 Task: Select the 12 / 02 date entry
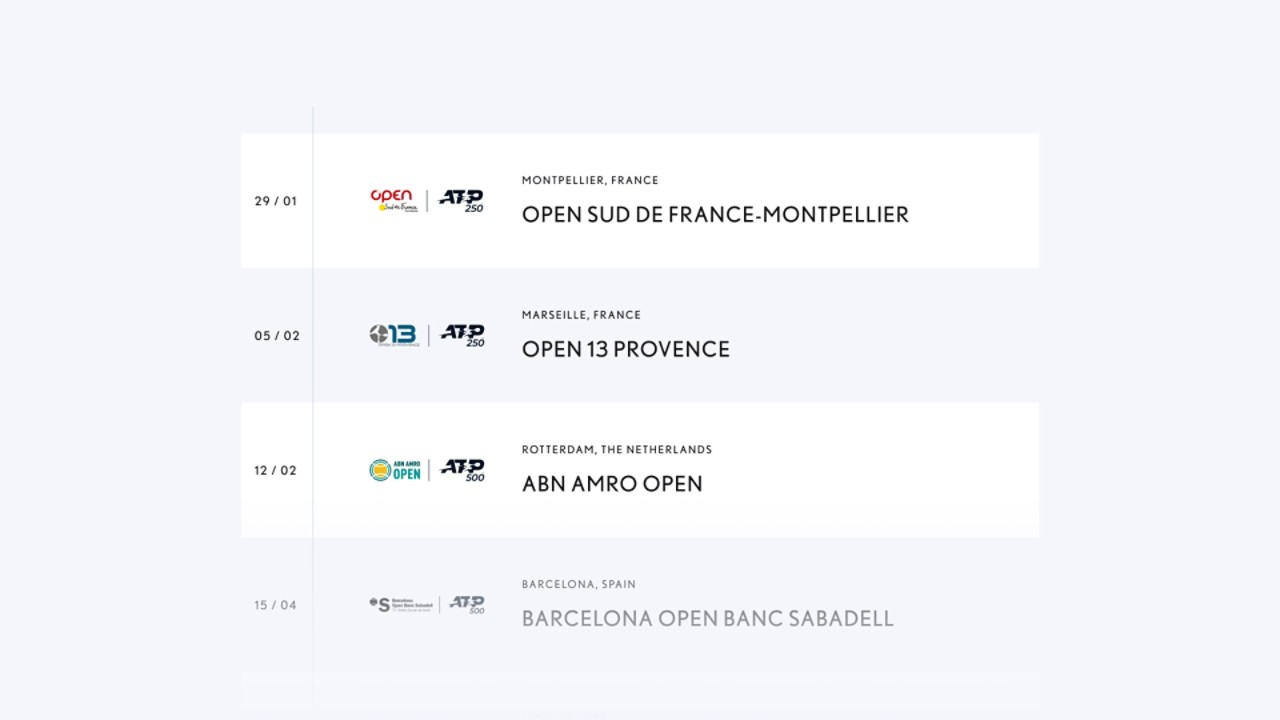(276, 471)
